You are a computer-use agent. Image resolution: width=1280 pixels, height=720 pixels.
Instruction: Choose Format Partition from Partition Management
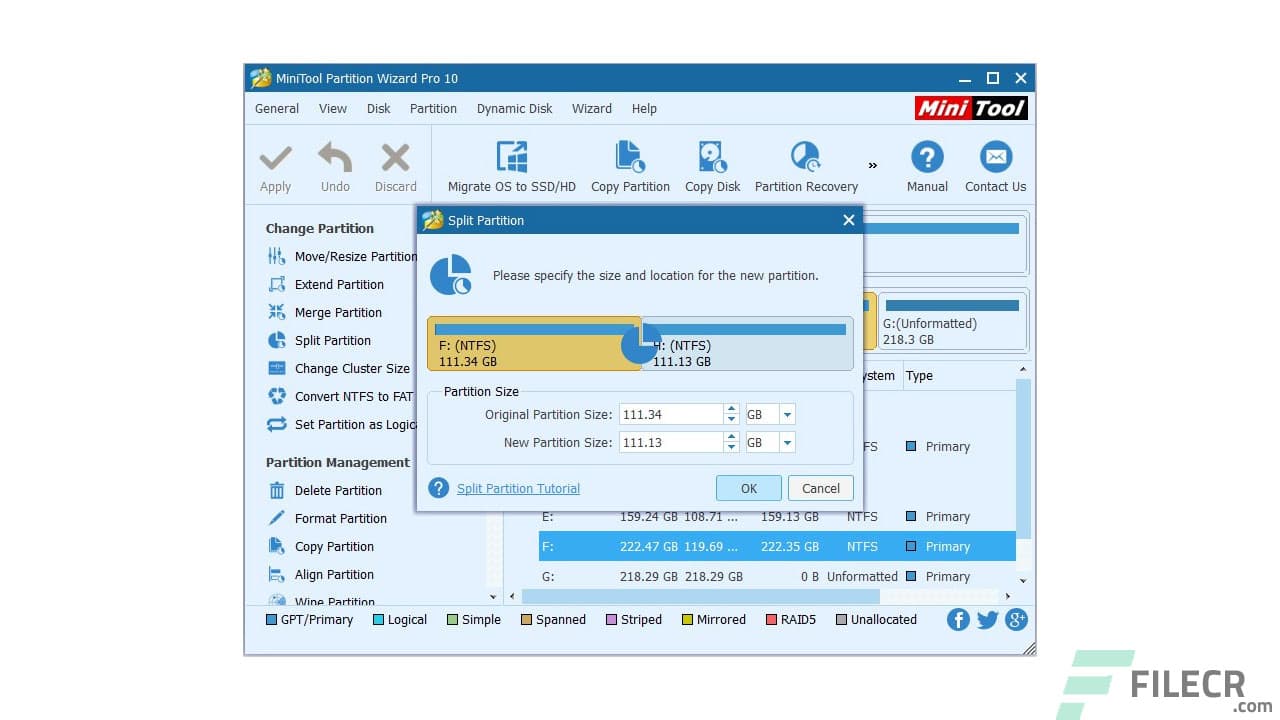[340, 518]
